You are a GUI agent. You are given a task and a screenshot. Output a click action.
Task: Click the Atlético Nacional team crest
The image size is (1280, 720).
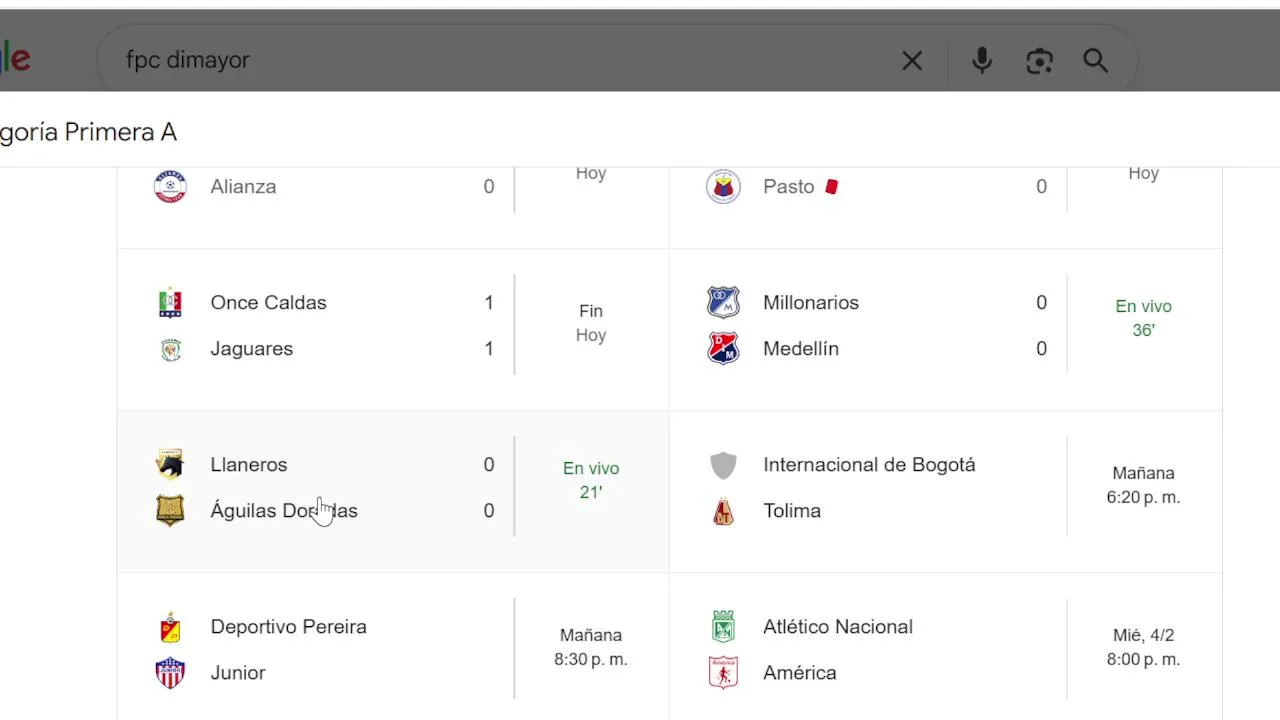click(x=723, y=627)
